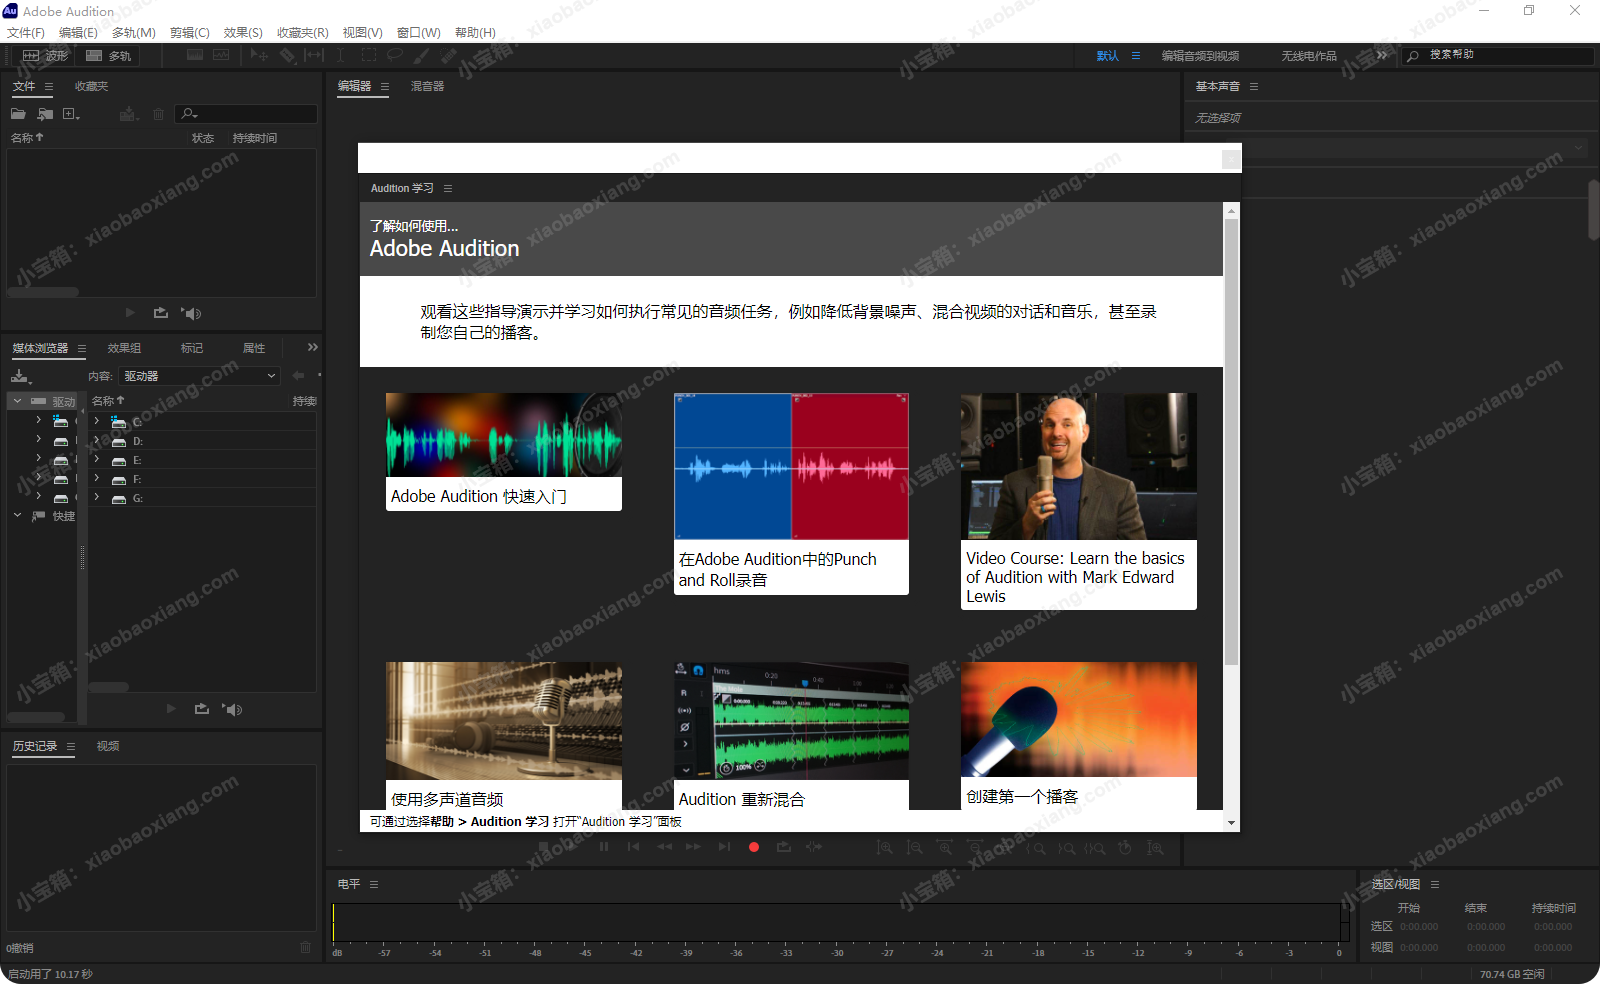
Task: Toggle auto-play speaker in media browser
Action: 233,709
